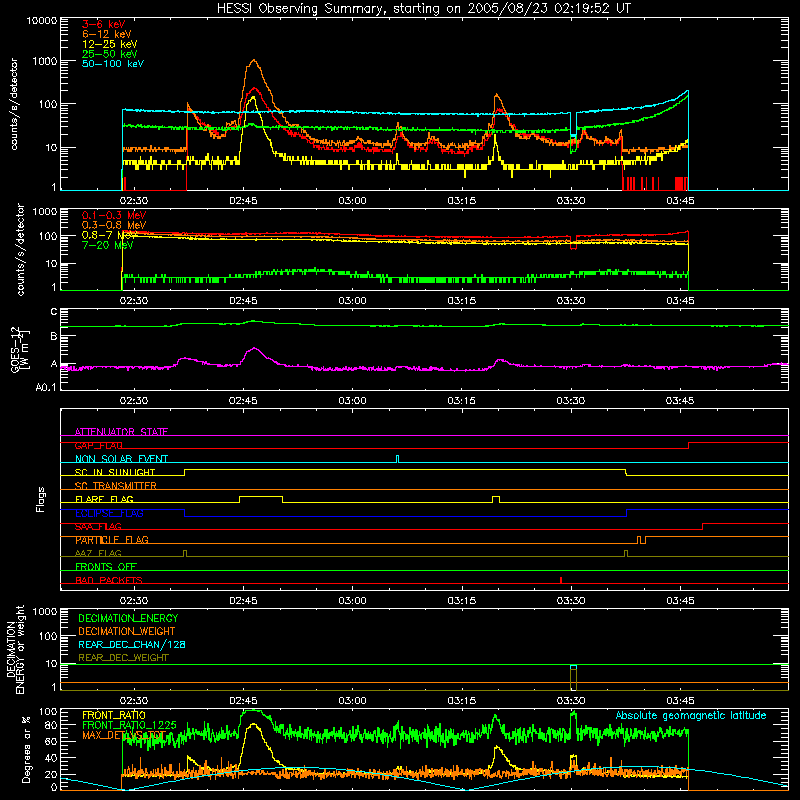Select the BAD_PACKETS flag label
Viewport: 800px width, 800px height.
[x=109, y=581]
